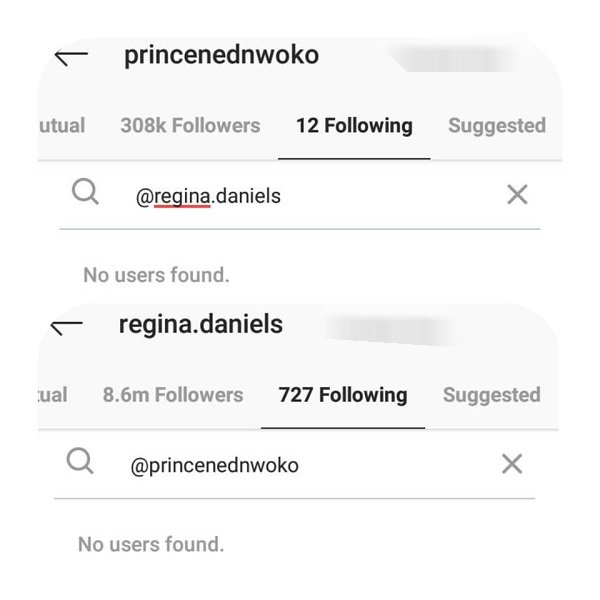The height and width of the screenshot is (600, 600).
Task: Click the lower 'No users found.' message
Action: click(151, 545)
